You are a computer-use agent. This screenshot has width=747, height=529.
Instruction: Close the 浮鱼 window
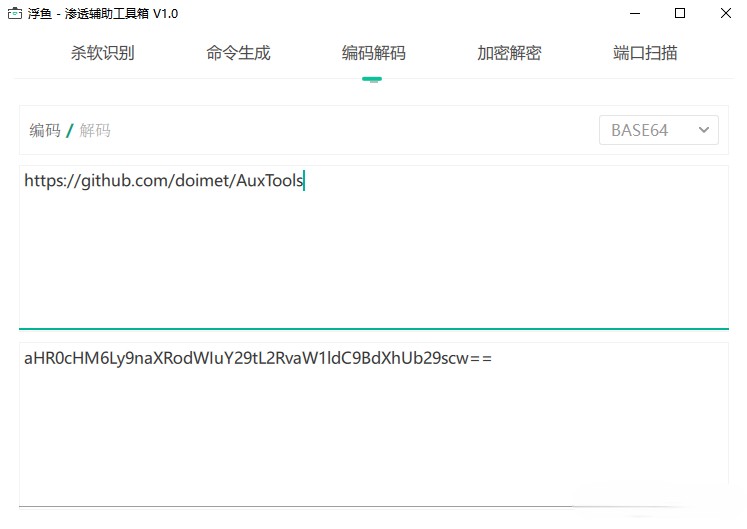[726, 13]
